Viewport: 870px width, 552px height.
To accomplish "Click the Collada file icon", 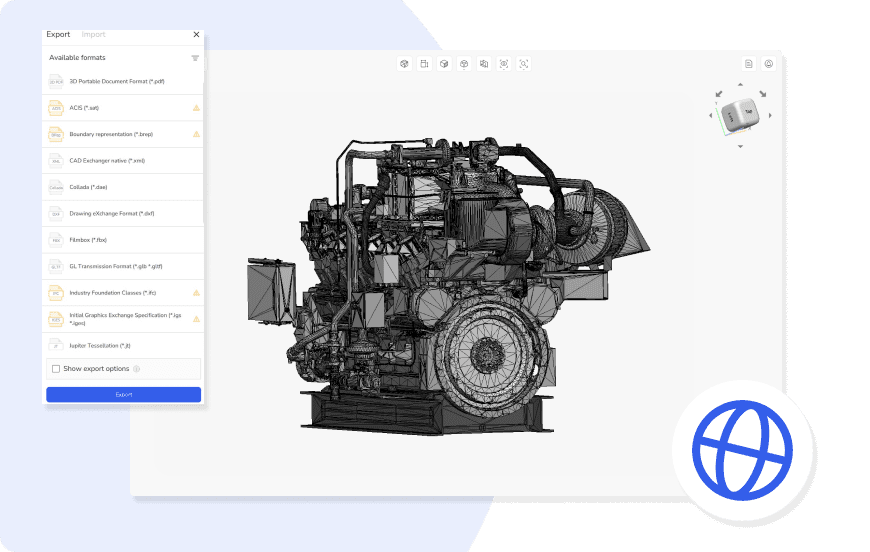I will [56, 188].
